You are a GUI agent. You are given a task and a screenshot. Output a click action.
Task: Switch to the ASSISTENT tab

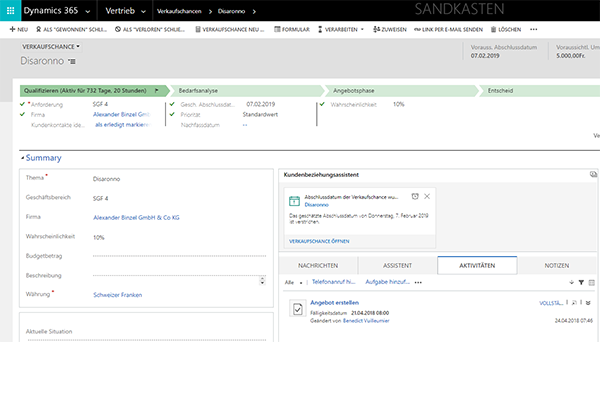pyautogui.click(x=397, y=265)
